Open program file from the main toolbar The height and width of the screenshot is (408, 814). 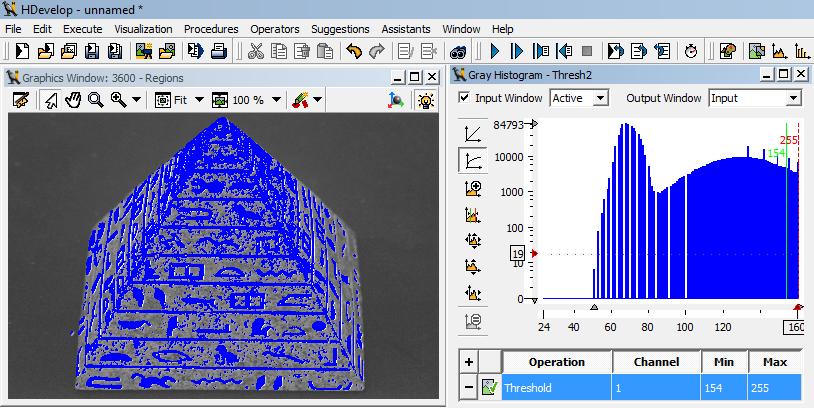tap(46, 51)
